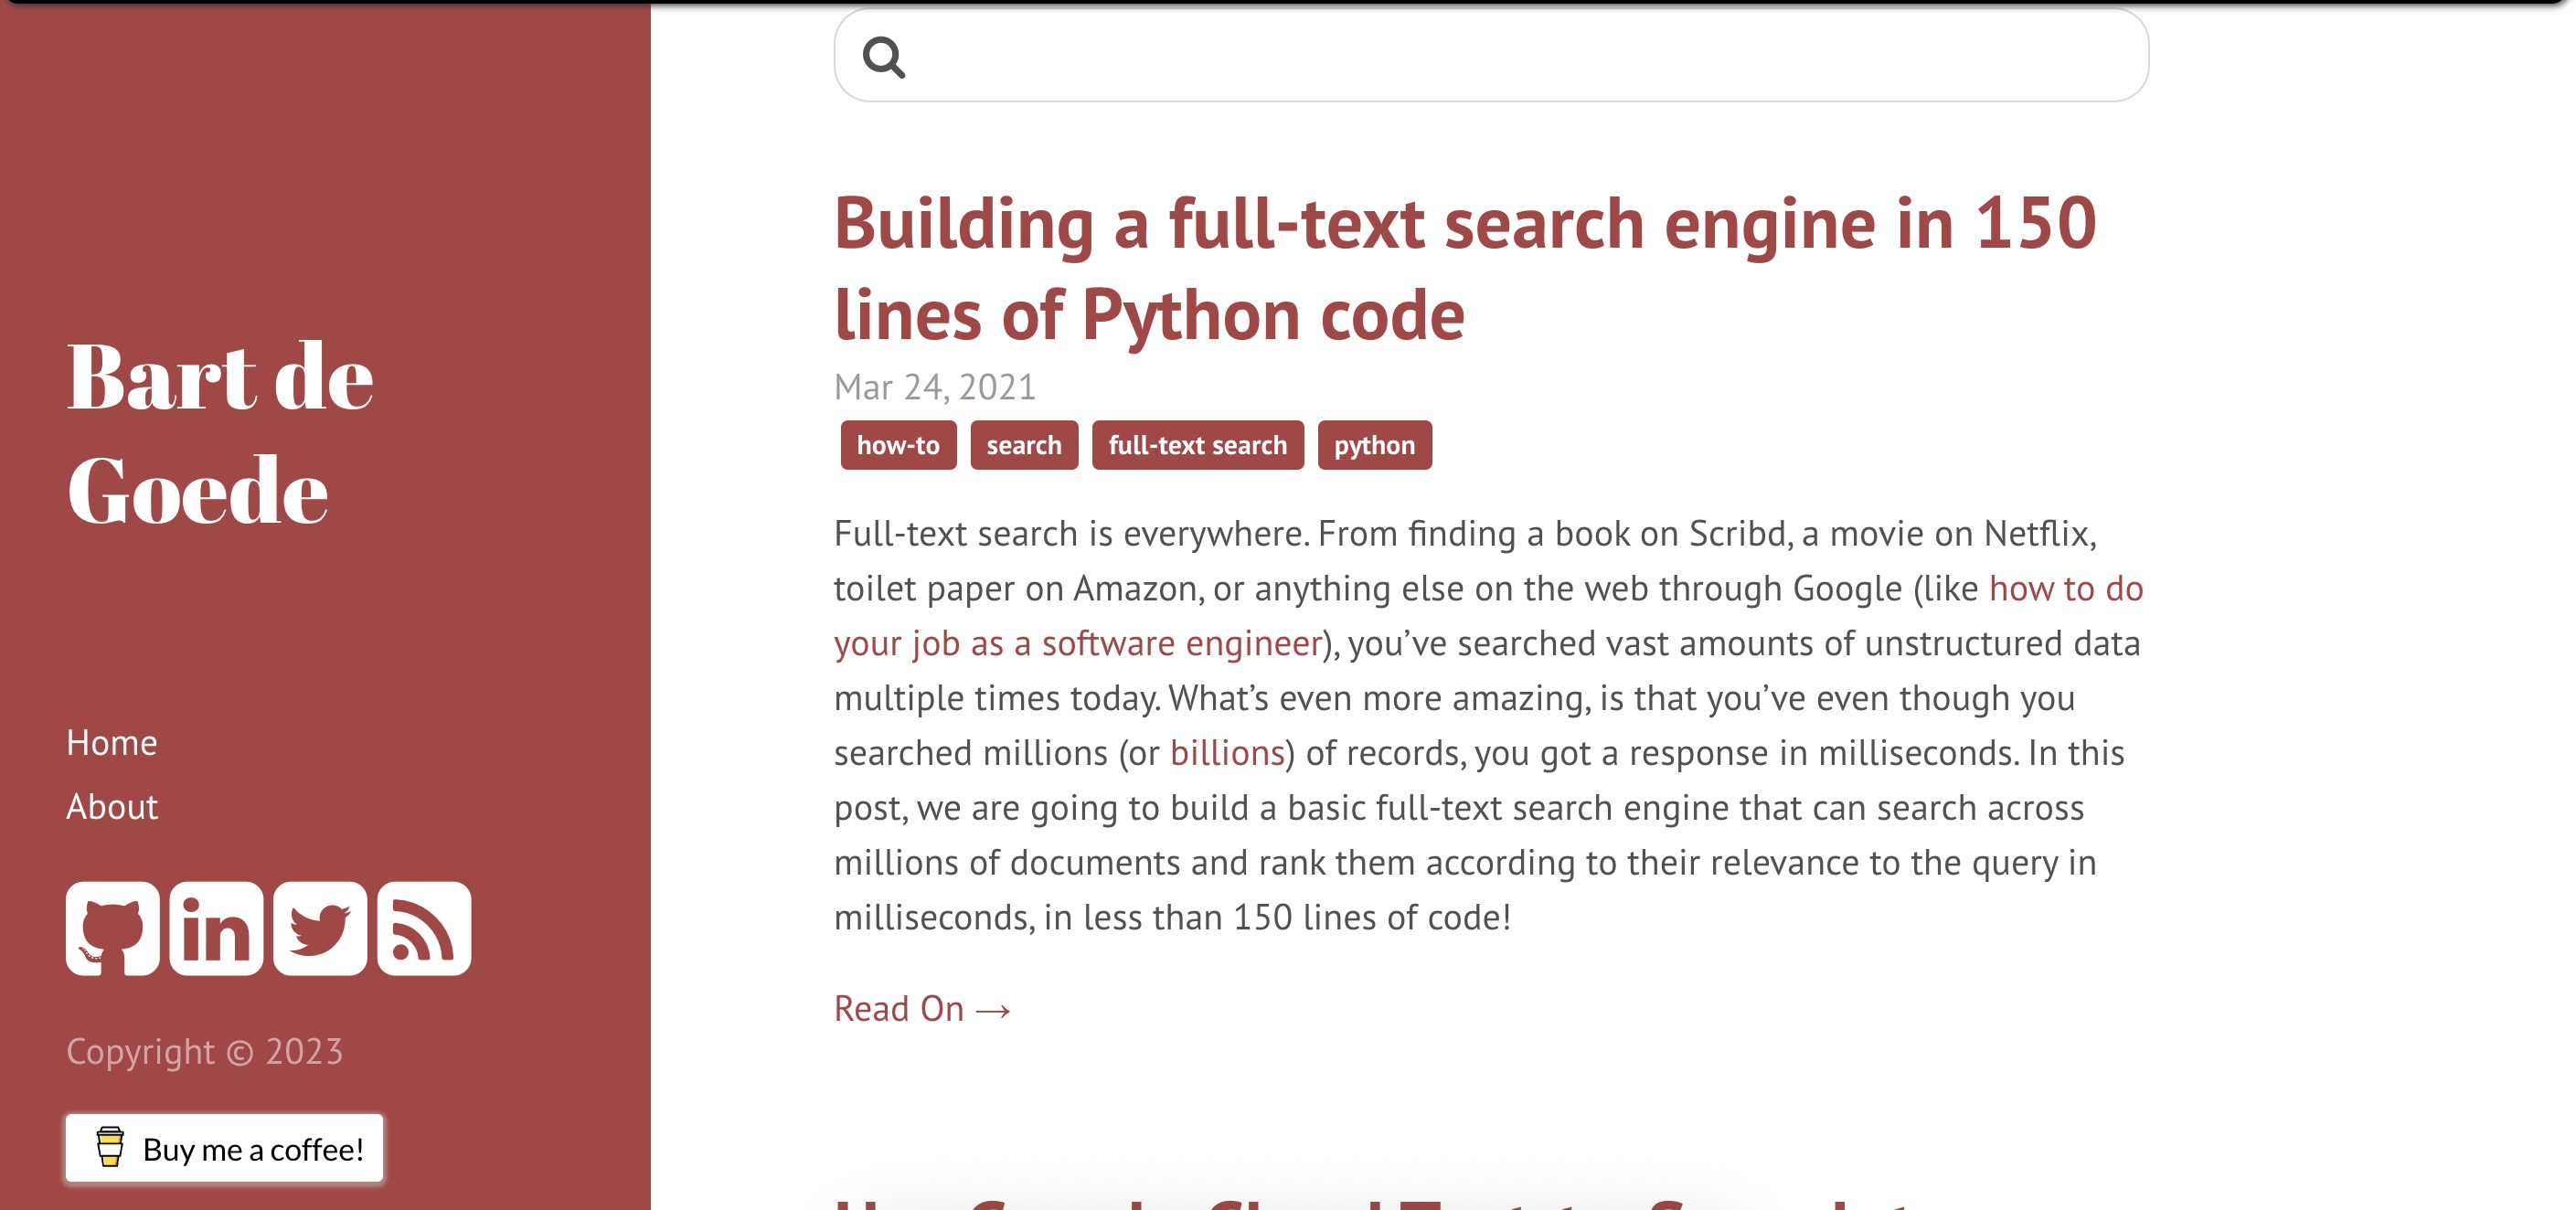
Task: Go to the Home page
Action: pyautogui.click(x=112, y=743)
